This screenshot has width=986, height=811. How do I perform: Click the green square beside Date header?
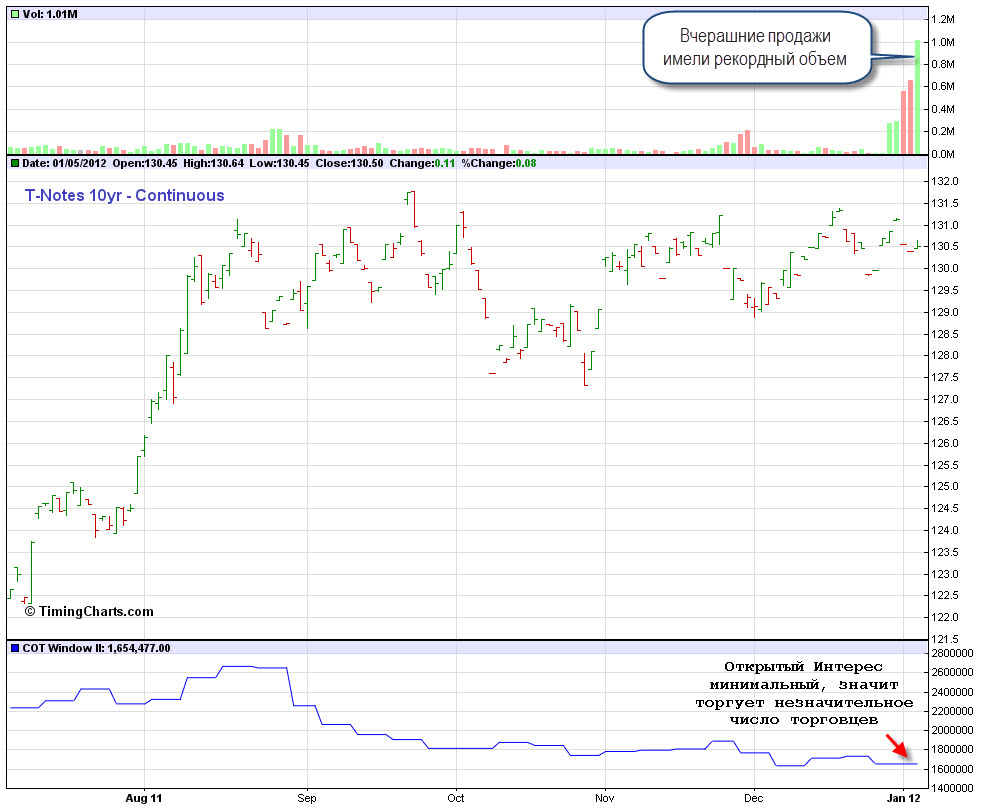point(13,162)
